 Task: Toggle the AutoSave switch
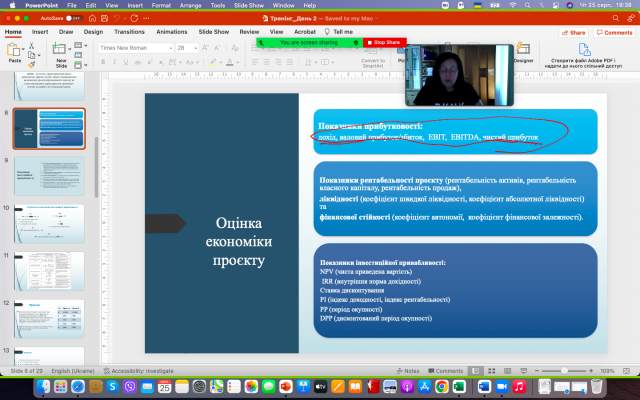click(x=74, y=18)
